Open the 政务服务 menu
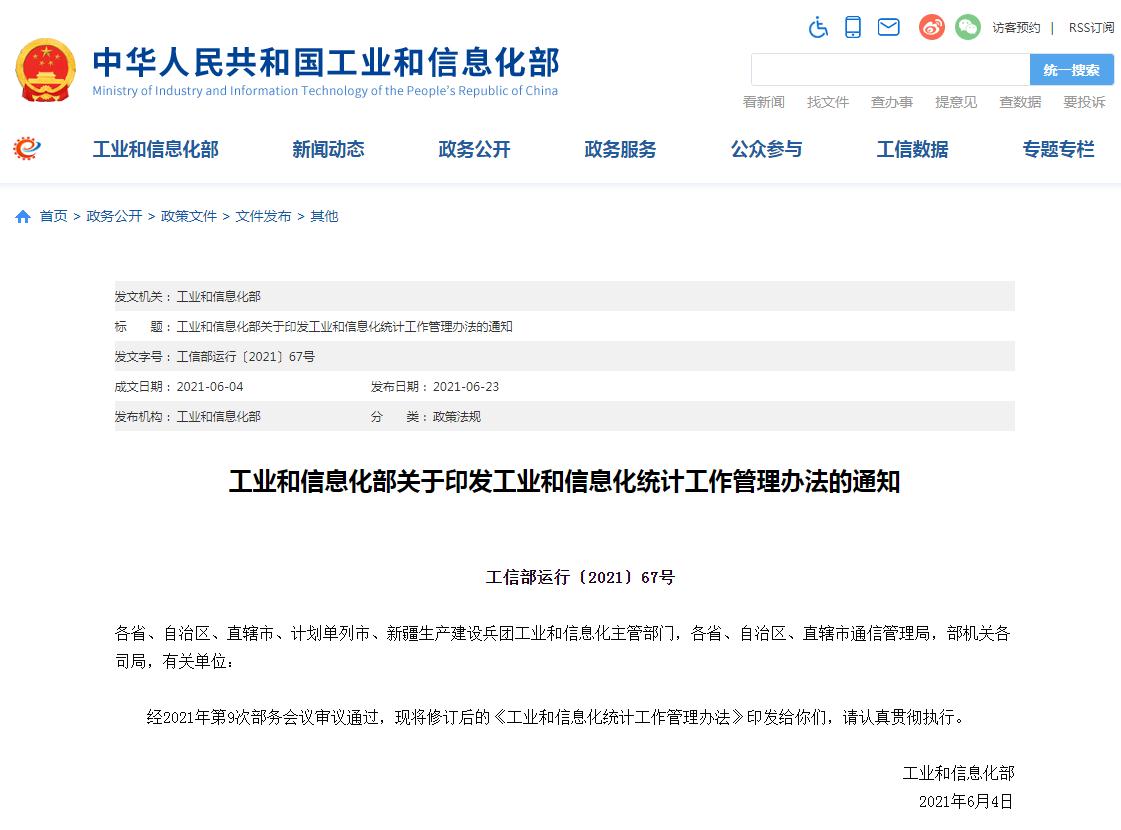1121x830 pixels. click(620, 150)
